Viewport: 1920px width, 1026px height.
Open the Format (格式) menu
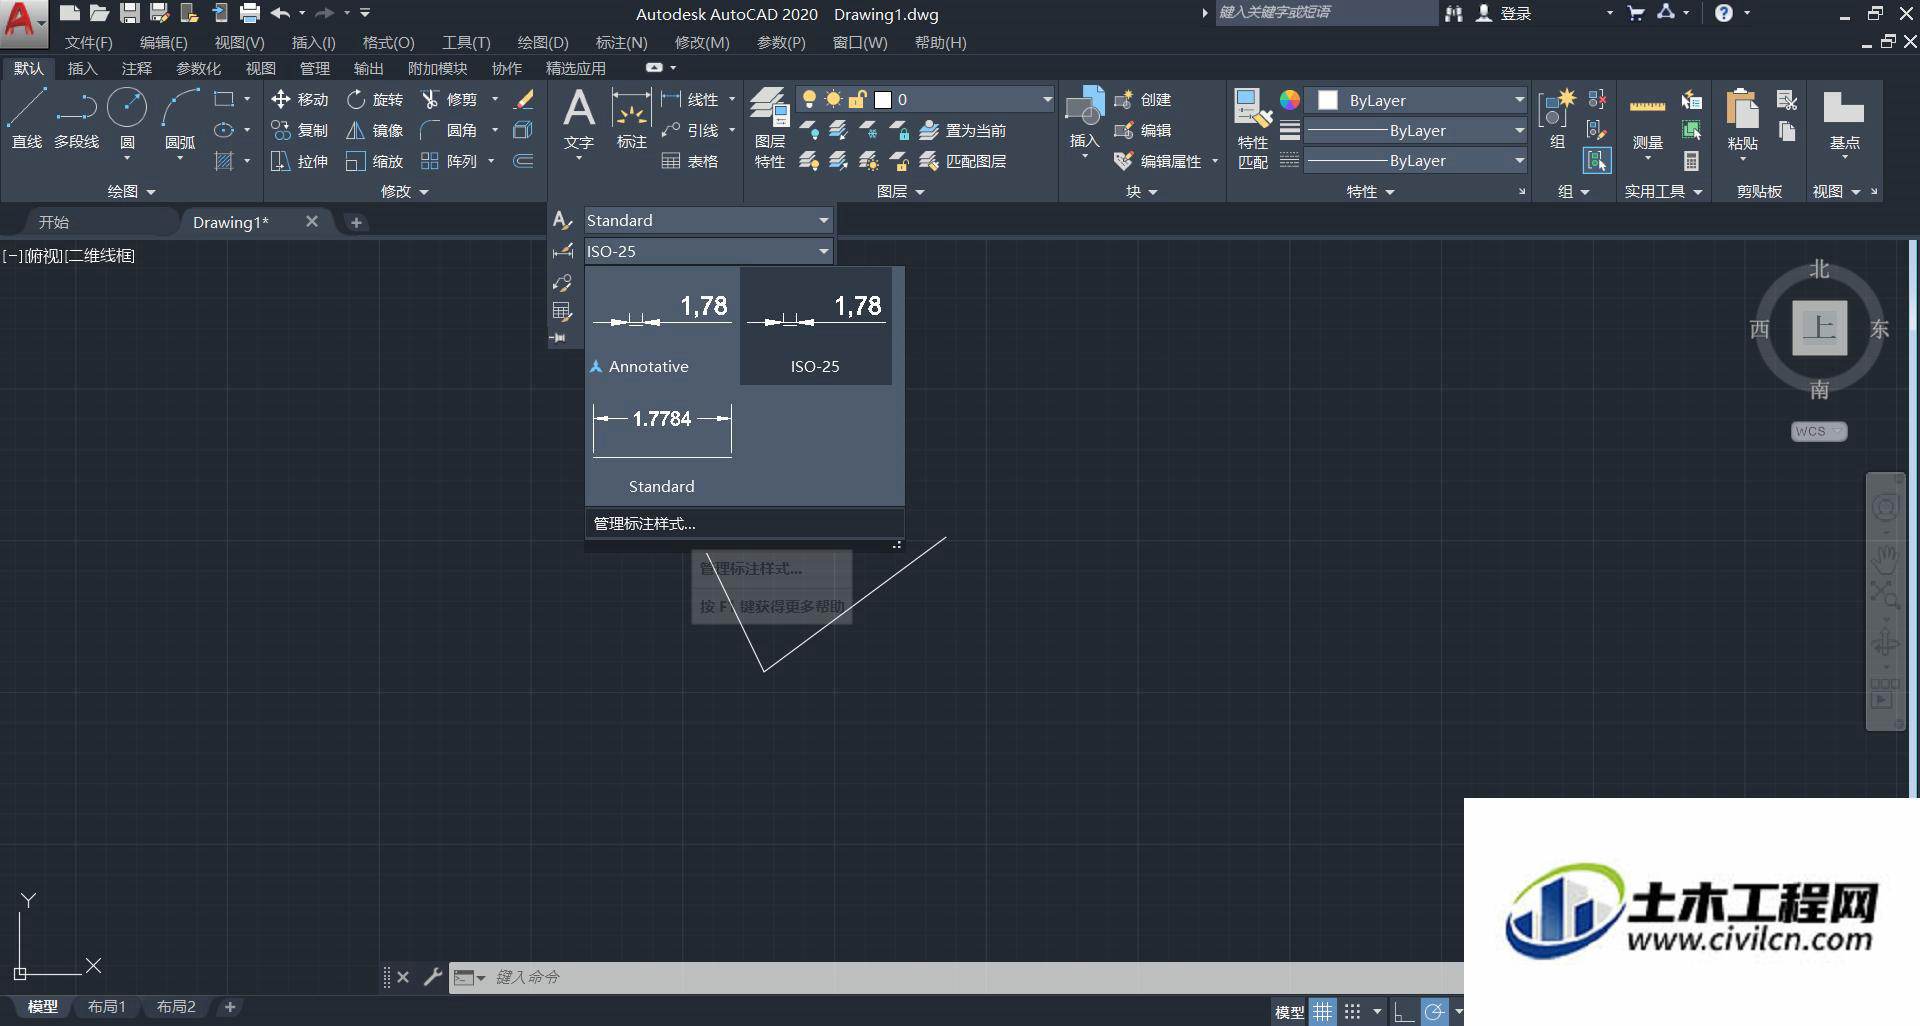tap(388, 43)
